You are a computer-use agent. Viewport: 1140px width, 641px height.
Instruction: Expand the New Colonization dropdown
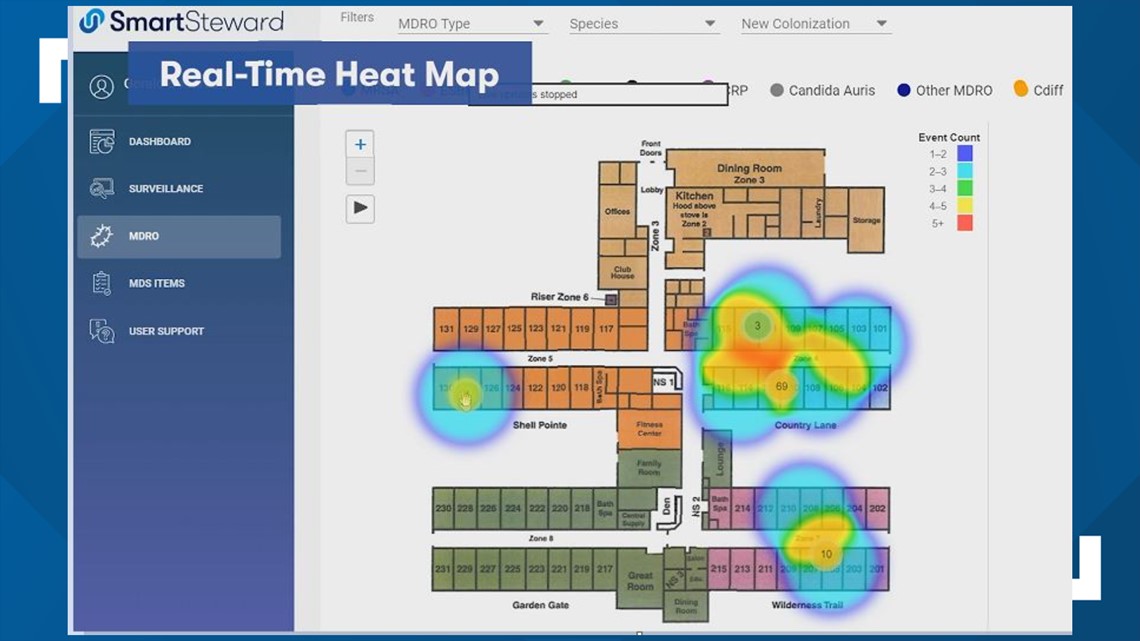(814, 24)
